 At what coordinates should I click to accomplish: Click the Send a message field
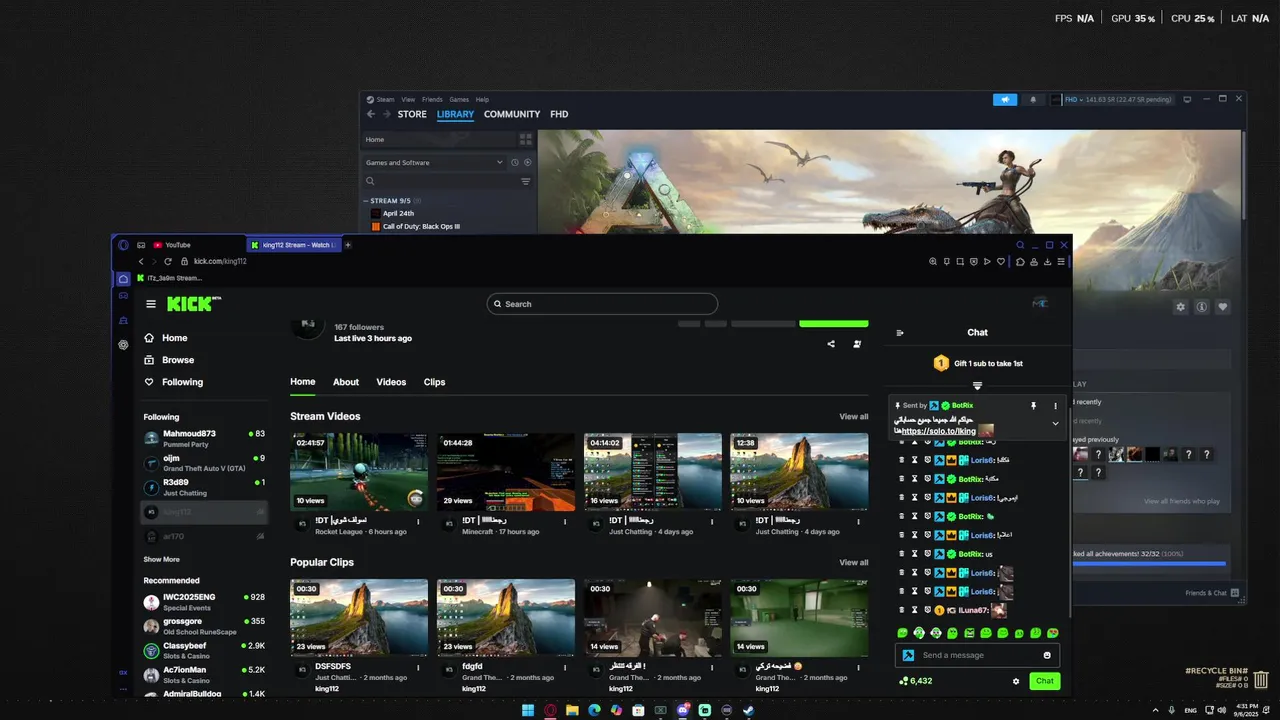(978, 655)
